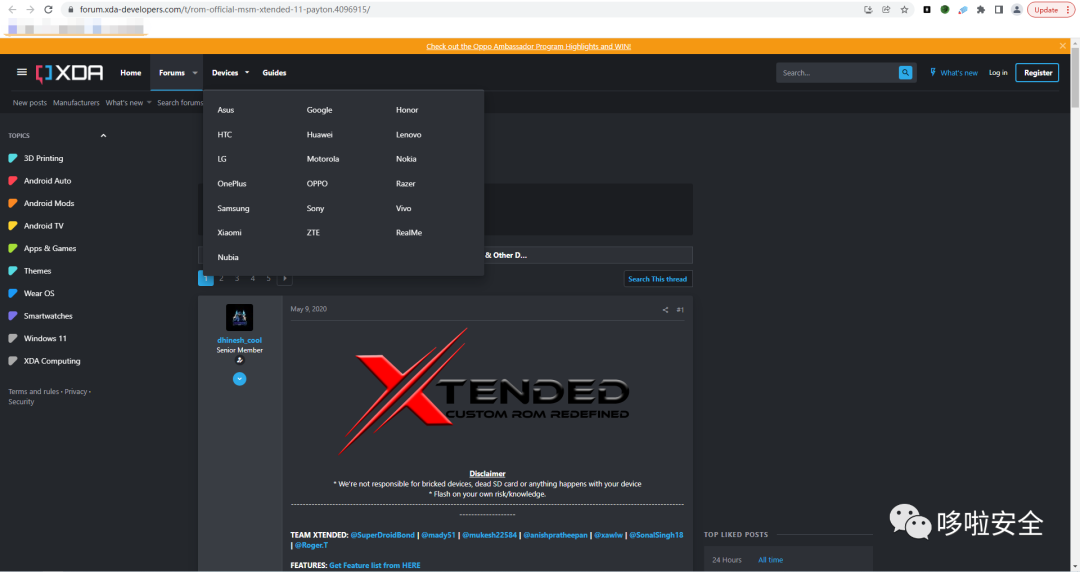Click the Wear OS topic icon
The image size is (1080, 572).
[x=12, y=294]
